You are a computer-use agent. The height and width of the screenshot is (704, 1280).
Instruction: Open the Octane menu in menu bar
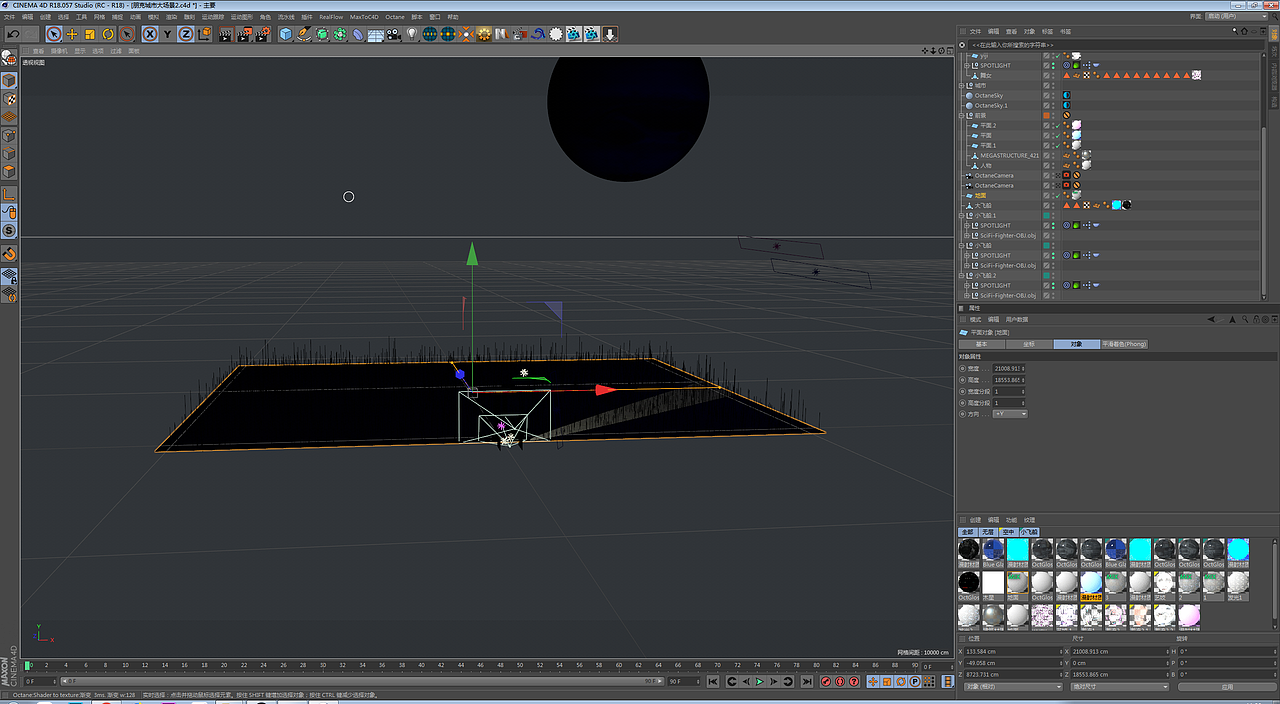point(395,17)
